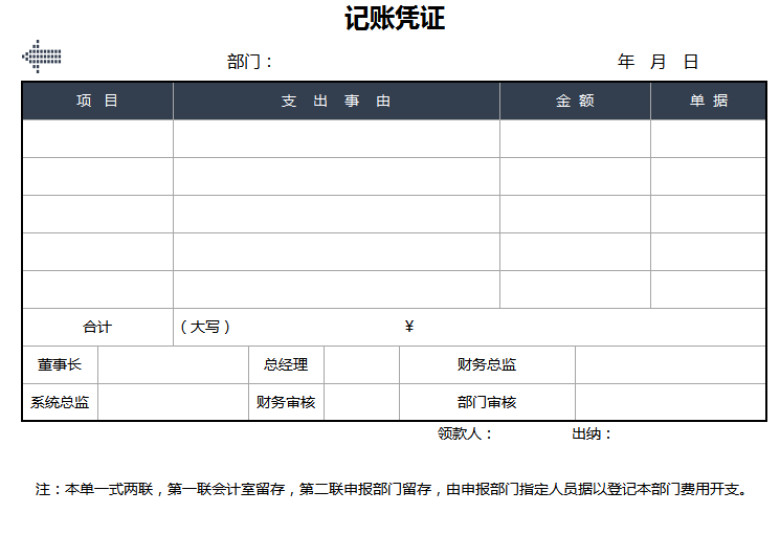Screen dimensions: 780x535
Task: Click empty signature cell beside 部门审核
Action: point(671,402)
